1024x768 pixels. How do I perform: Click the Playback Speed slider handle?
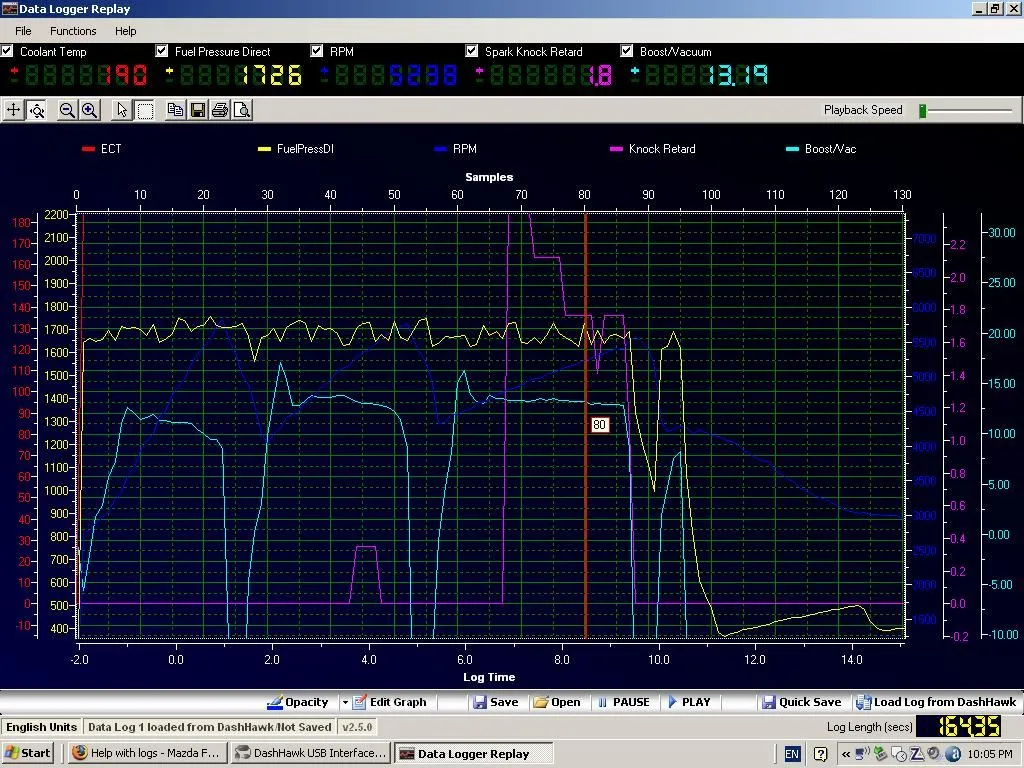[923, 110]
